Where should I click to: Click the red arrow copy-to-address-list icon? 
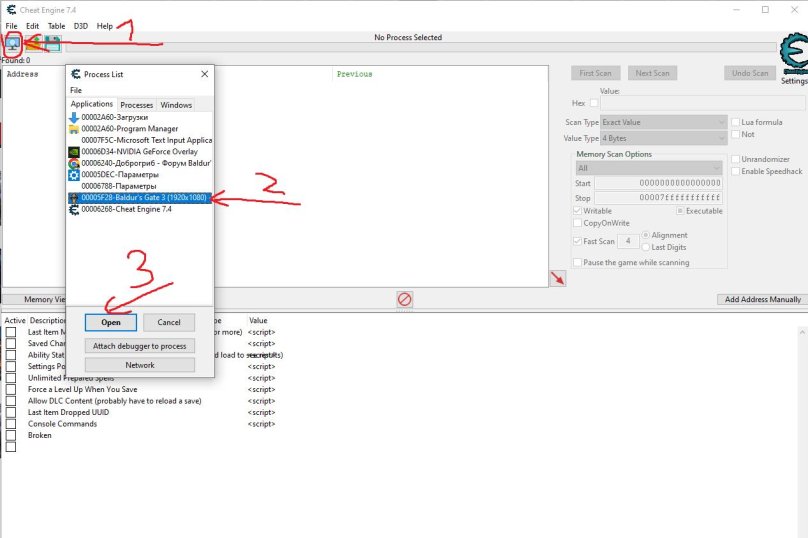coord(556,277)
